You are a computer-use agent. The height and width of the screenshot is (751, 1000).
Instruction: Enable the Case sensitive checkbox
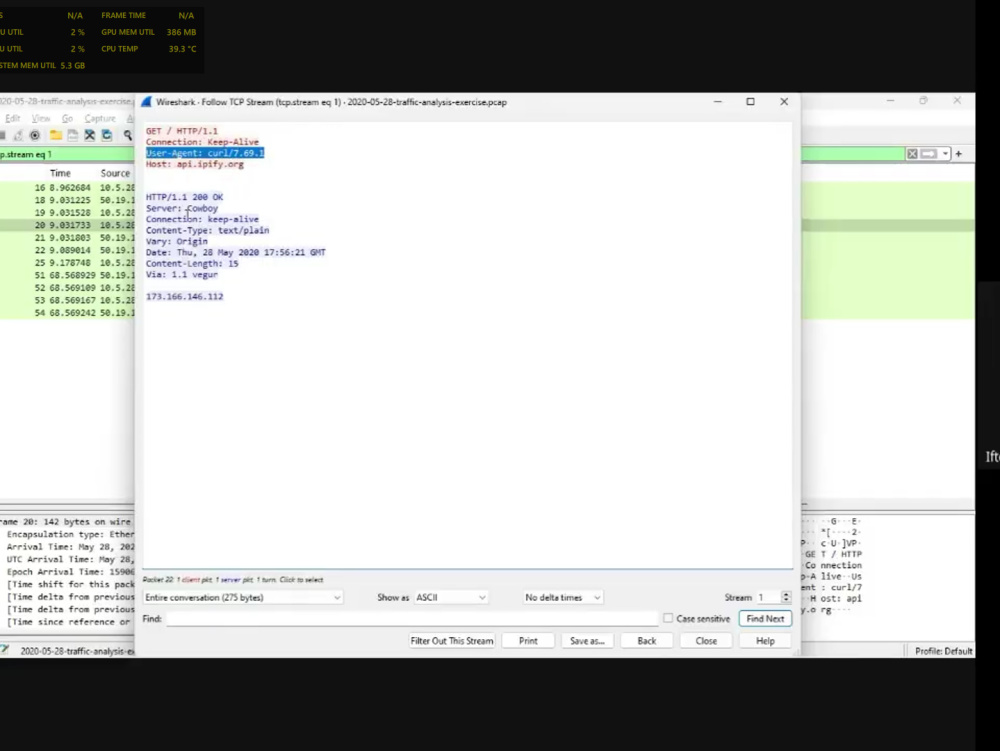[x=668, y=618]
